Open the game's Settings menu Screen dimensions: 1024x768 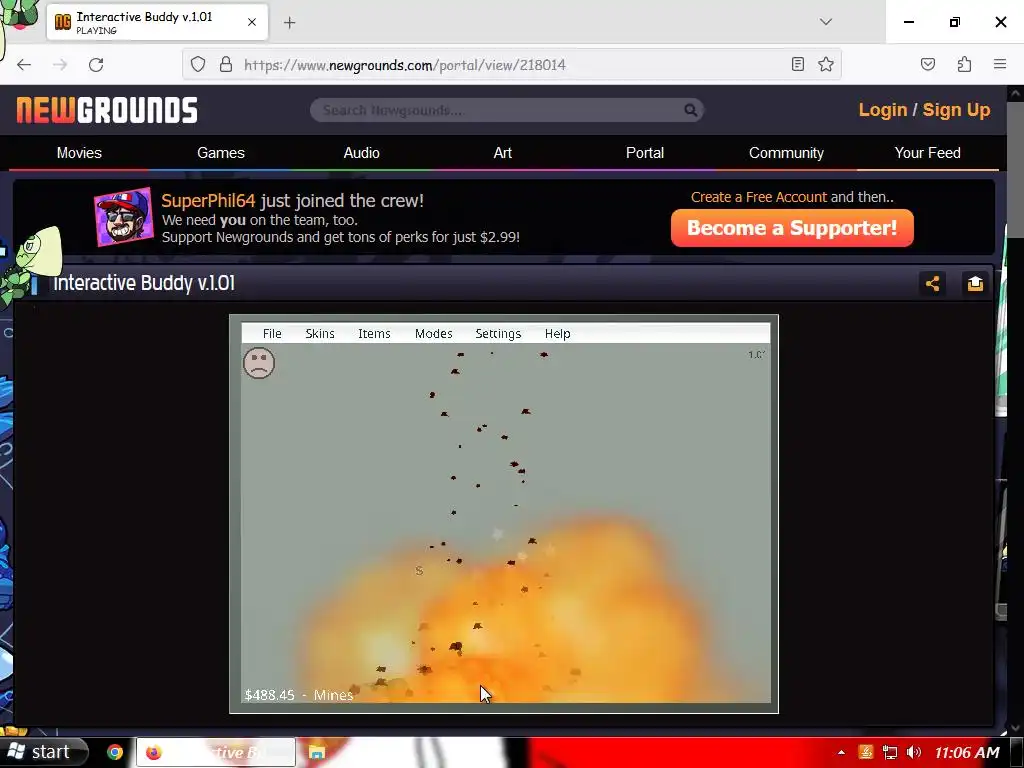(498, 334)
